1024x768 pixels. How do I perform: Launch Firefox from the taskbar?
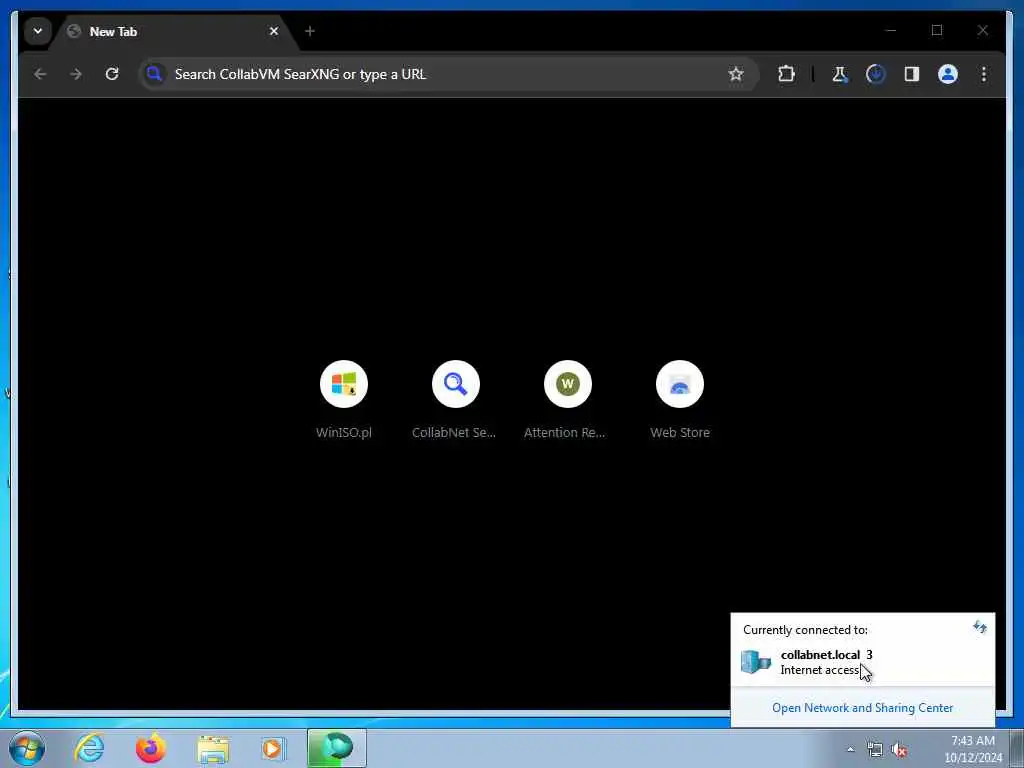point(151,748)
